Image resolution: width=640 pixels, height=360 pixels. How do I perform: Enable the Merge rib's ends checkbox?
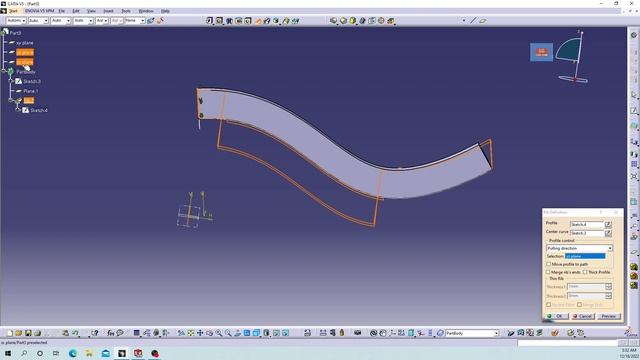(x=548, y=272)
